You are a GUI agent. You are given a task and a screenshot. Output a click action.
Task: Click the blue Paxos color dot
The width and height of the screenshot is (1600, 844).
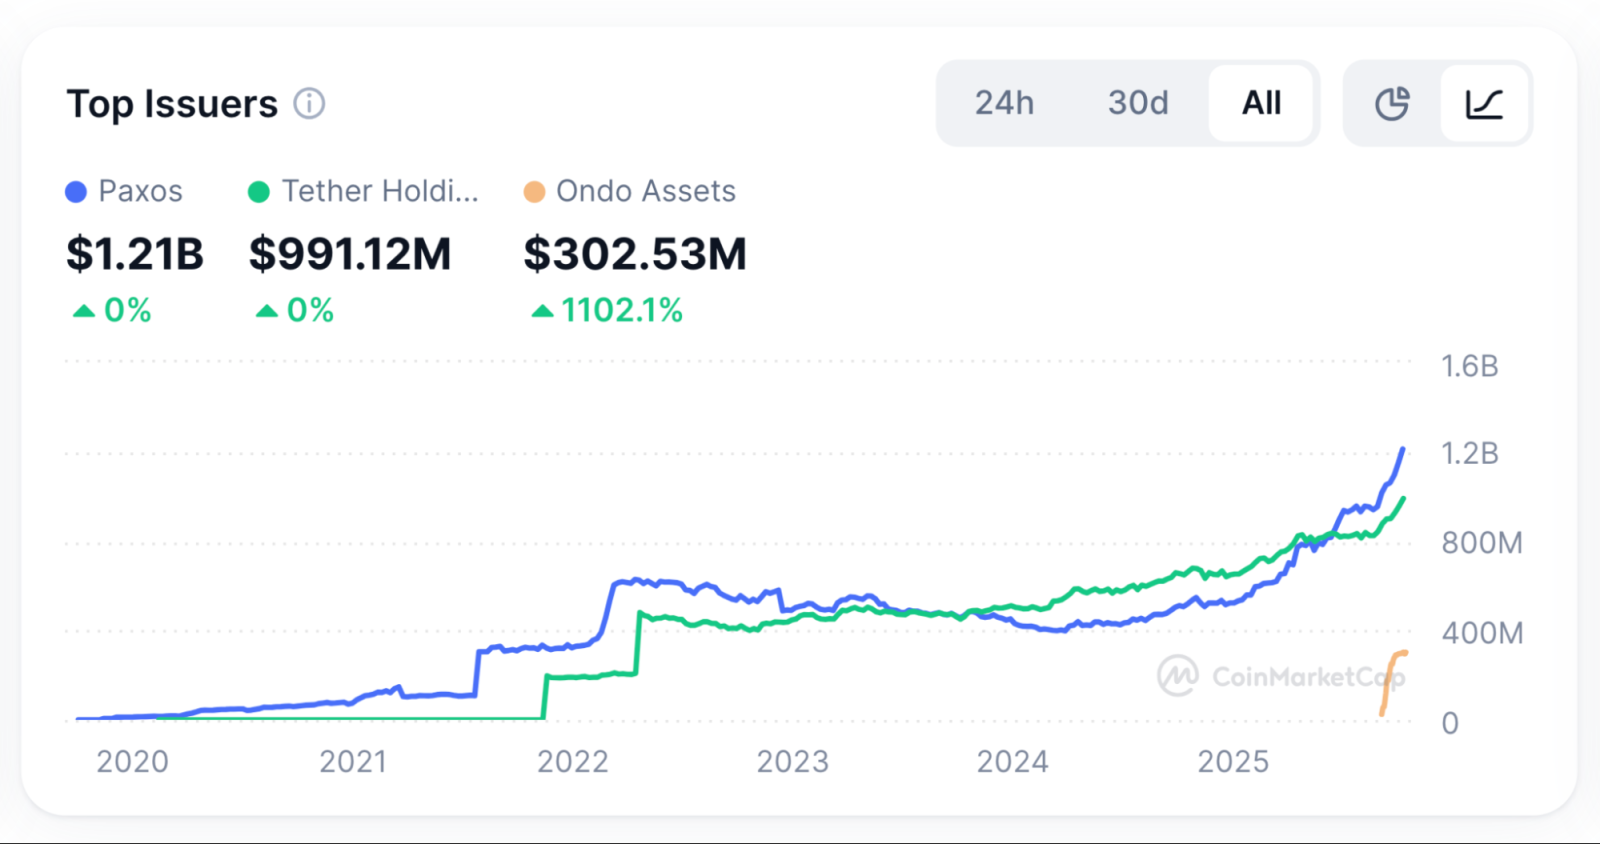[x=76, y=192]
